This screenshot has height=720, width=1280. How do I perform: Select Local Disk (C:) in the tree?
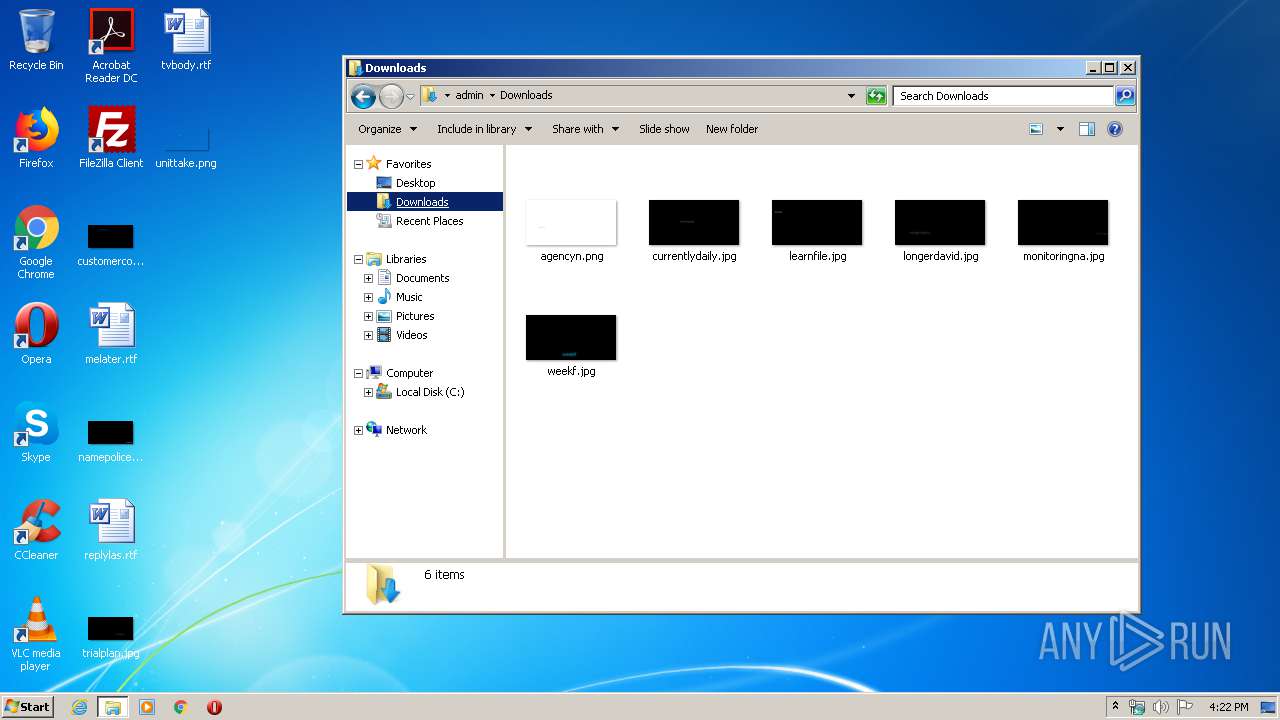[x=429, y=392]
